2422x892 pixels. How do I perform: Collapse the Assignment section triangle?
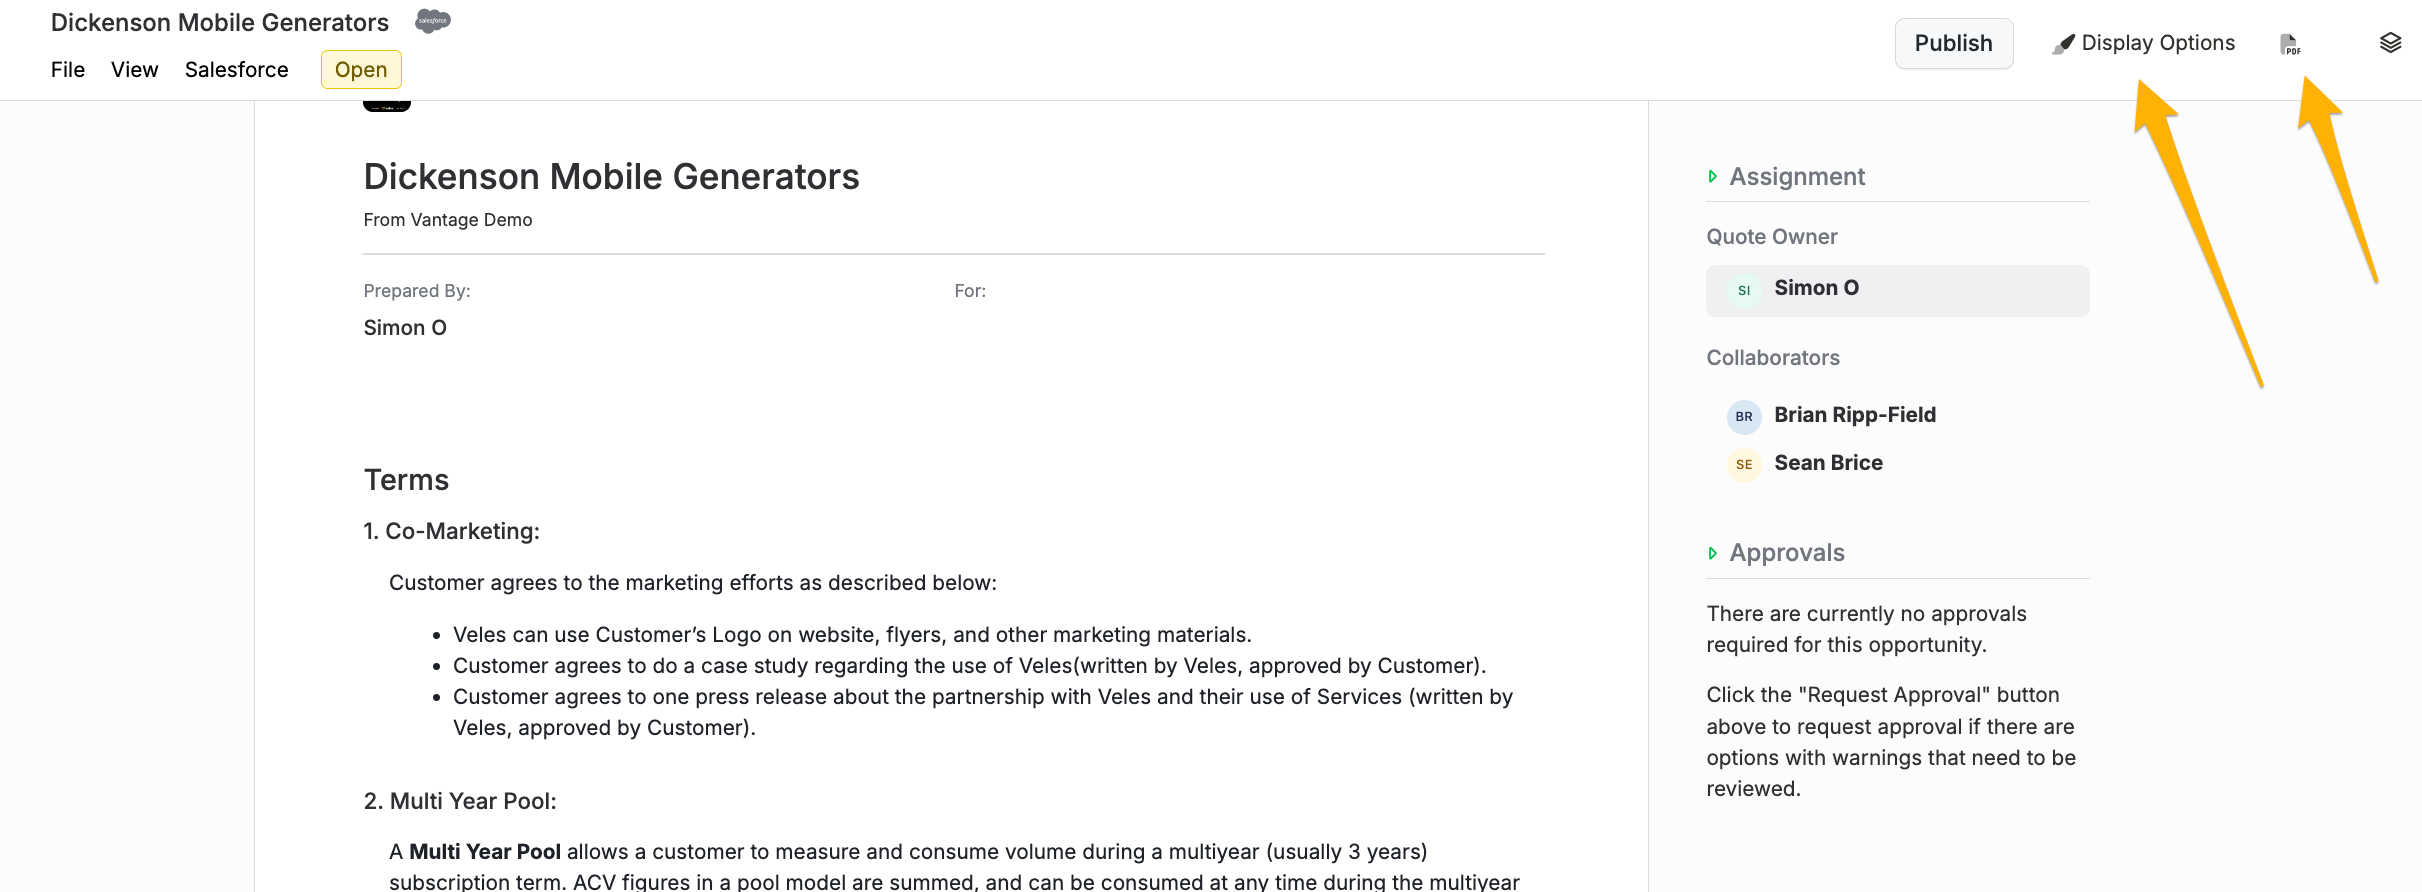[1712, 177]
